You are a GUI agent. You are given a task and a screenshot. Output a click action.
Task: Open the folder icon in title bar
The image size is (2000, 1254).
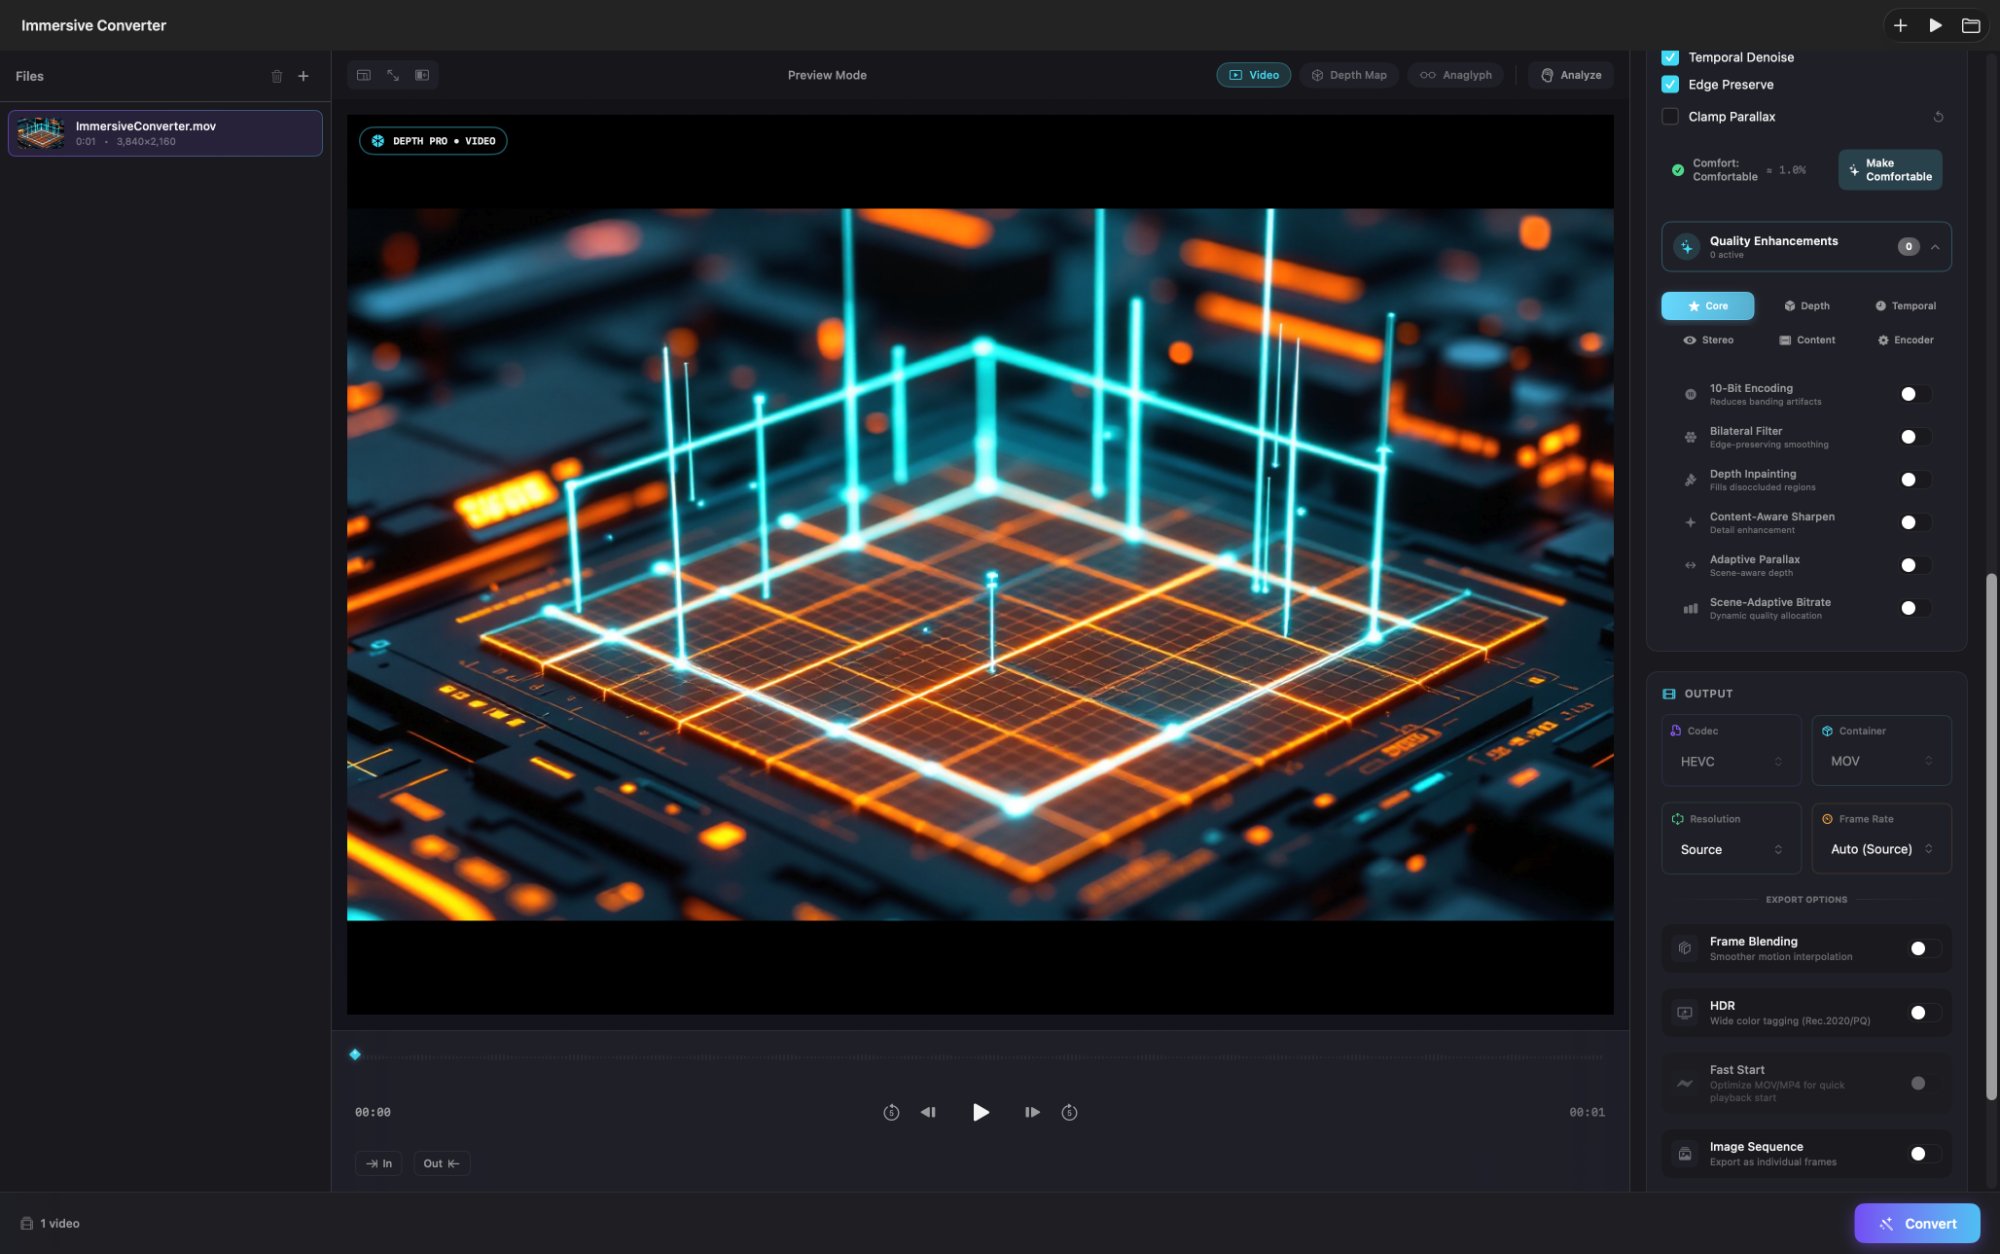pos(1970,25)
